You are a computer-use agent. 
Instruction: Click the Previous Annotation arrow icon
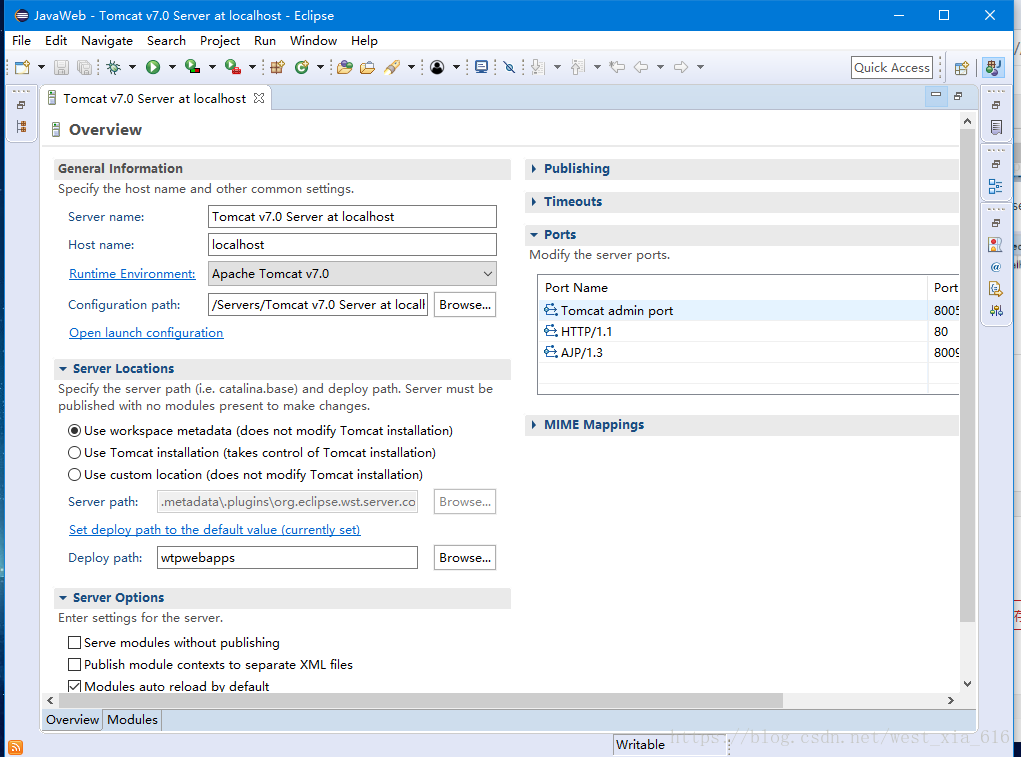[577, 67]
